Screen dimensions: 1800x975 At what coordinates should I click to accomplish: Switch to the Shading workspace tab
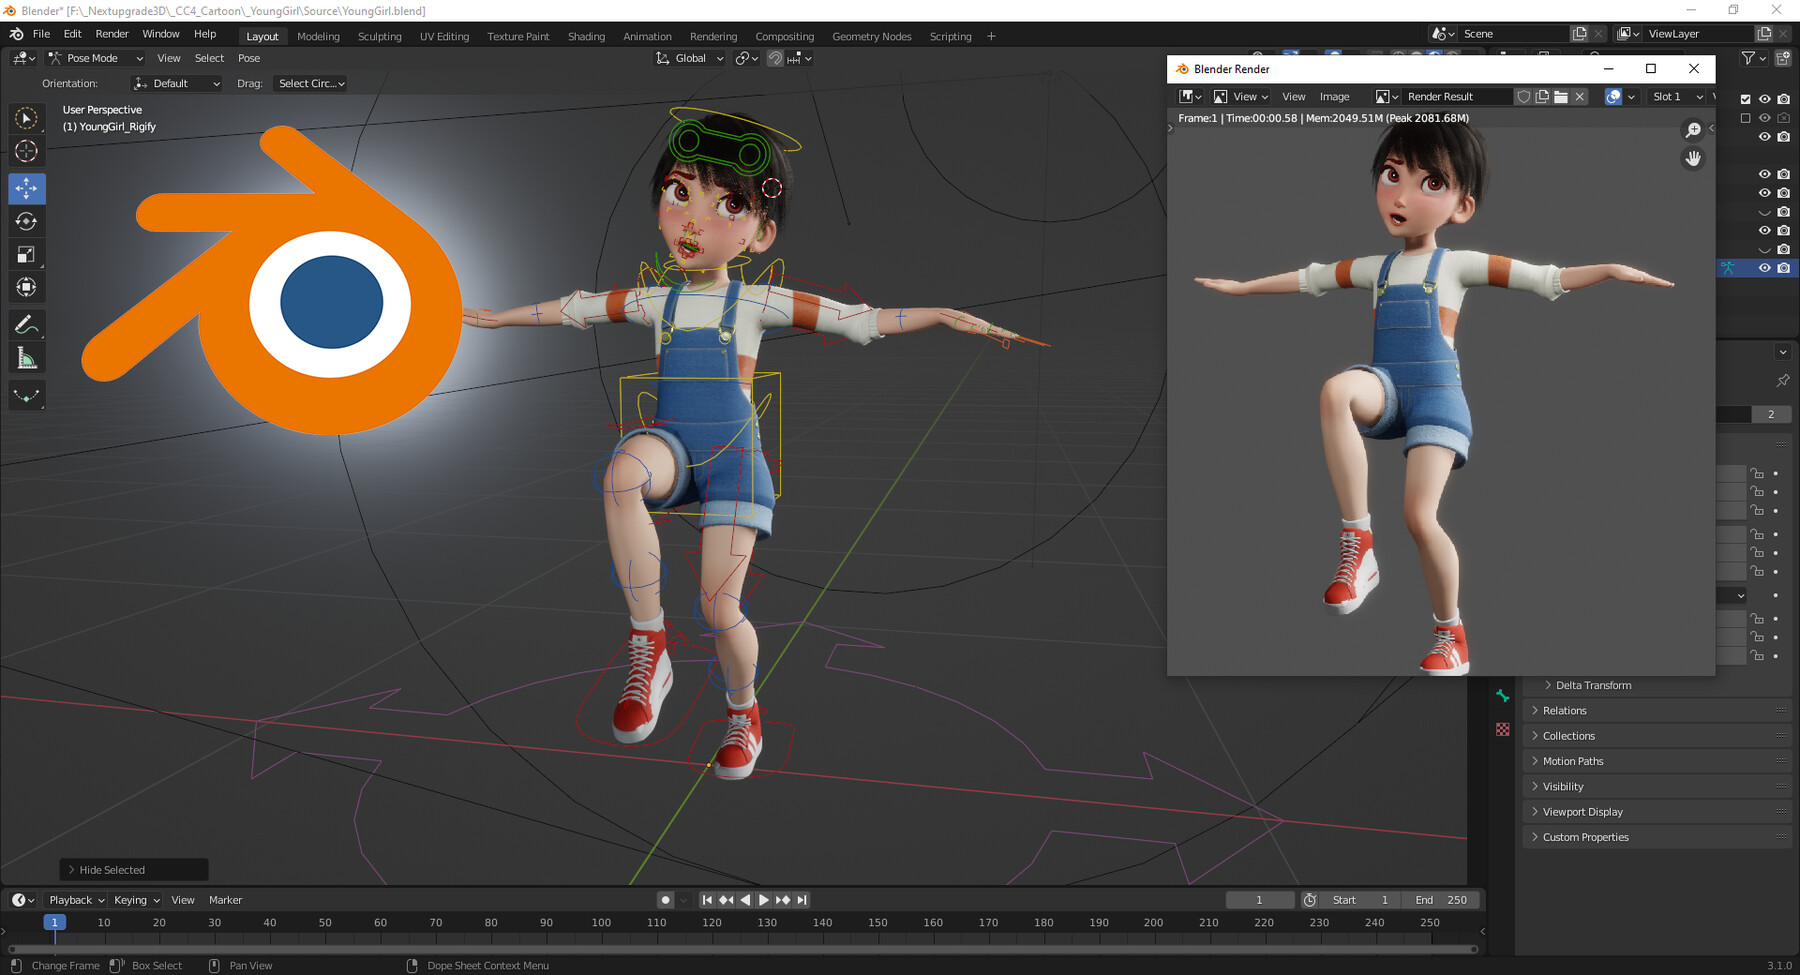pos(586,36)
